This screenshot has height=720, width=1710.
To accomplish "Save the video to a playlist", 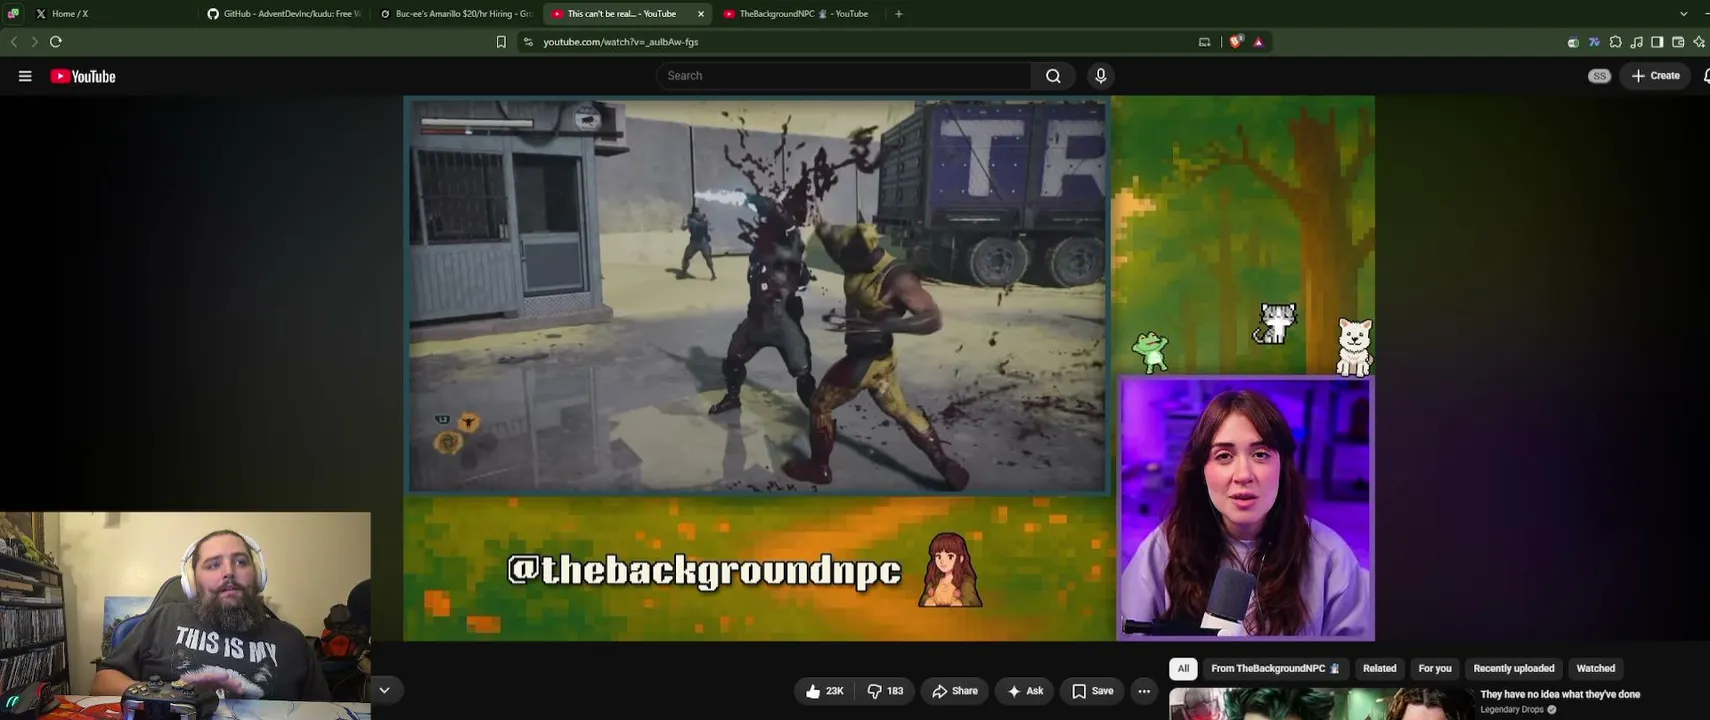I will tap(1092, 691).
